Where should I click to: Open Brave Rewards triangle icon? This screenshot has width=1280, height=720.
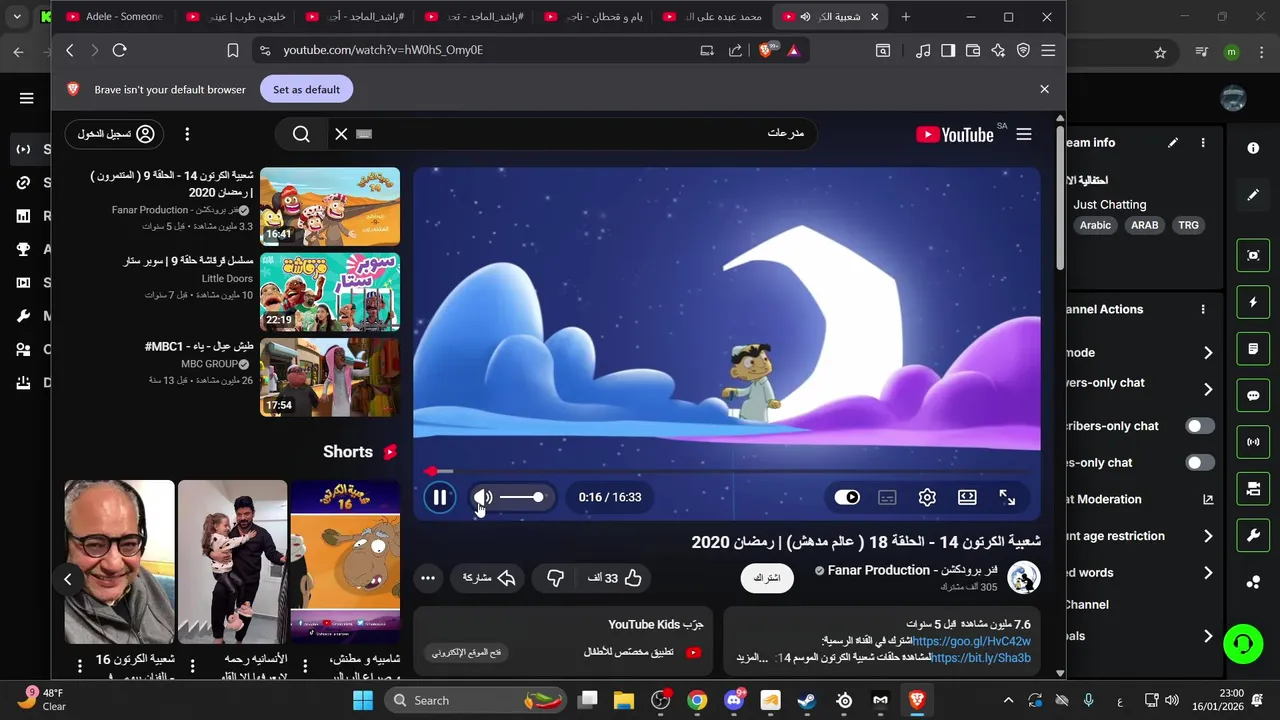tap(793, 50)
